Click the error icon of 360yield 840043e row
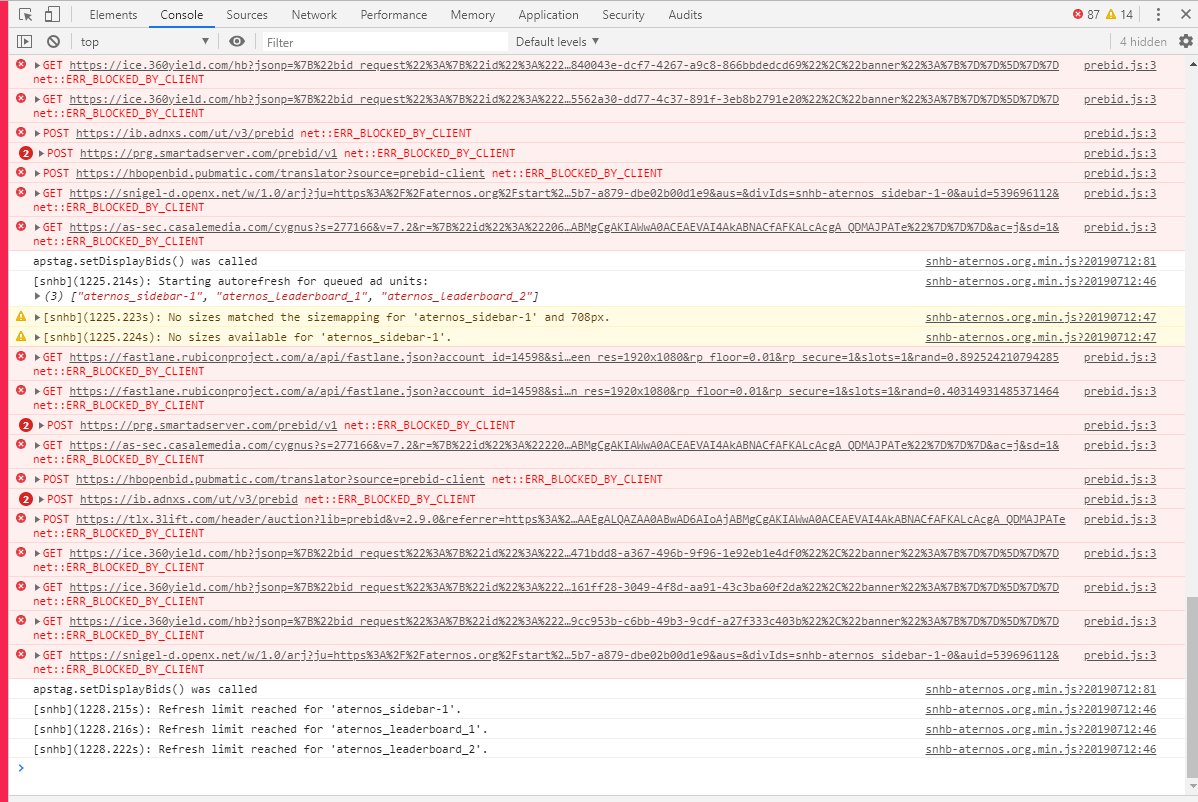The width and height of the screenshot is (1198, 802). click(21, 64)
